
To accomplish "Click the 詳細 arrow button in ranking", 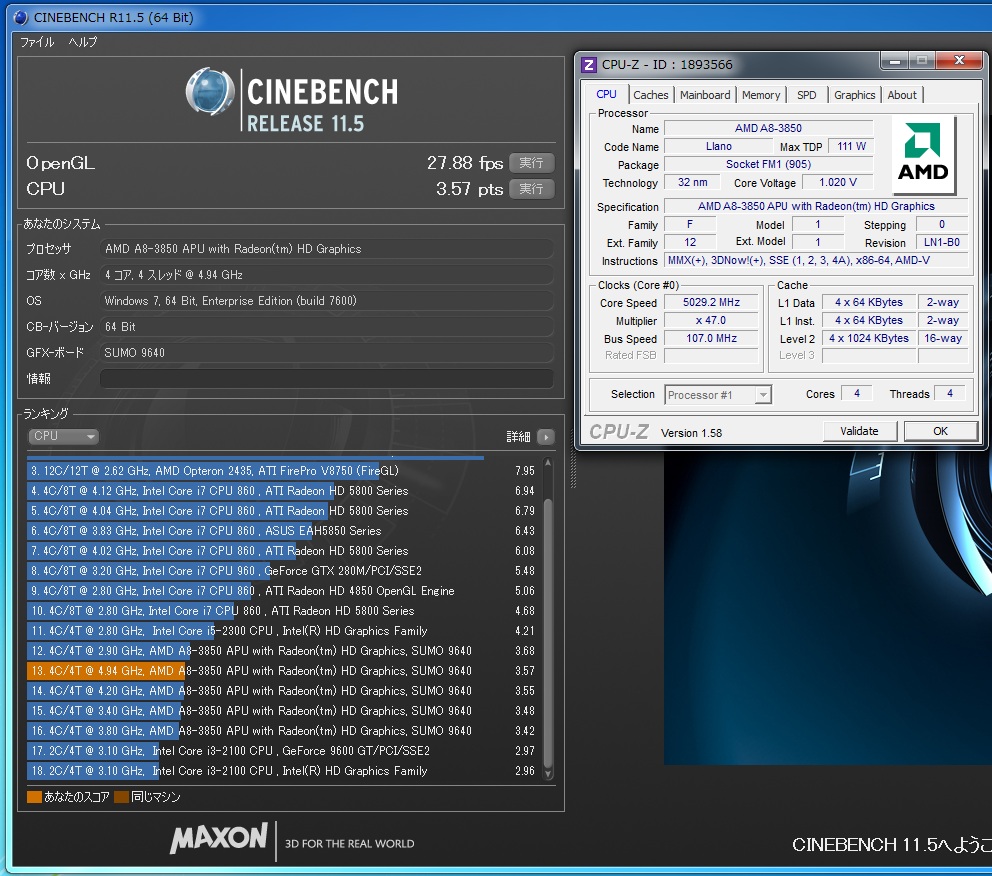I will 545,437.
